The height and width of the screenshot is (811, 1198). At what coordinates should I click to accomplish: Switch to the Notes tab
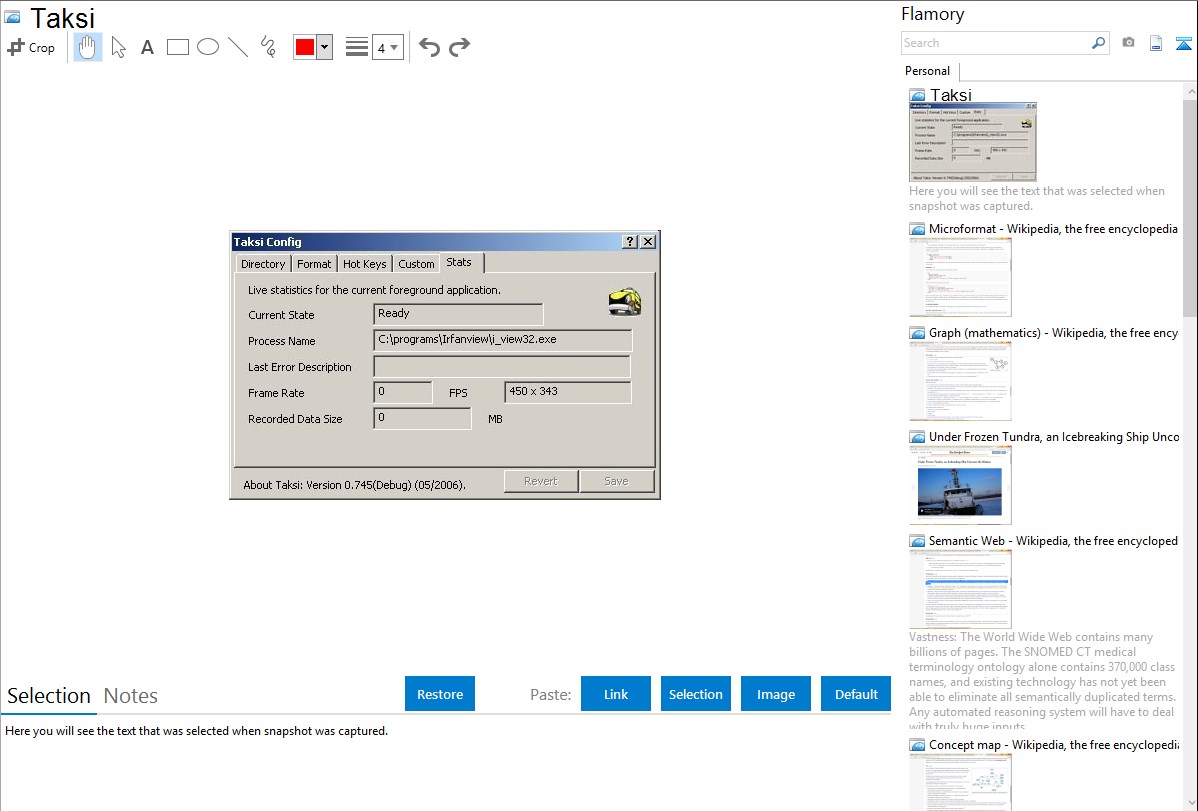tap(131, 696)
